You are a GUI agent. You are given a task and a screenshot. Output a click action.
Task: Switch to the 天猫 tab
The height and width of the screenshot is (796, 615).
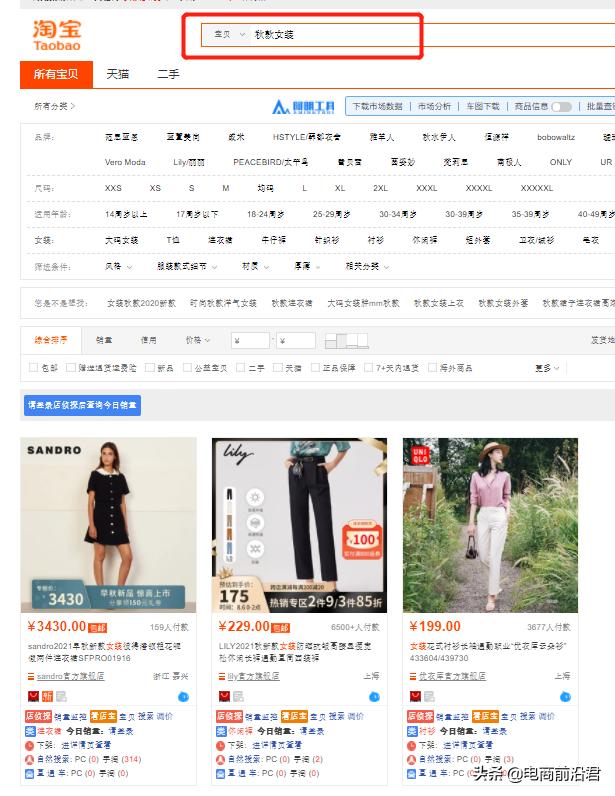tap(117, 75)
